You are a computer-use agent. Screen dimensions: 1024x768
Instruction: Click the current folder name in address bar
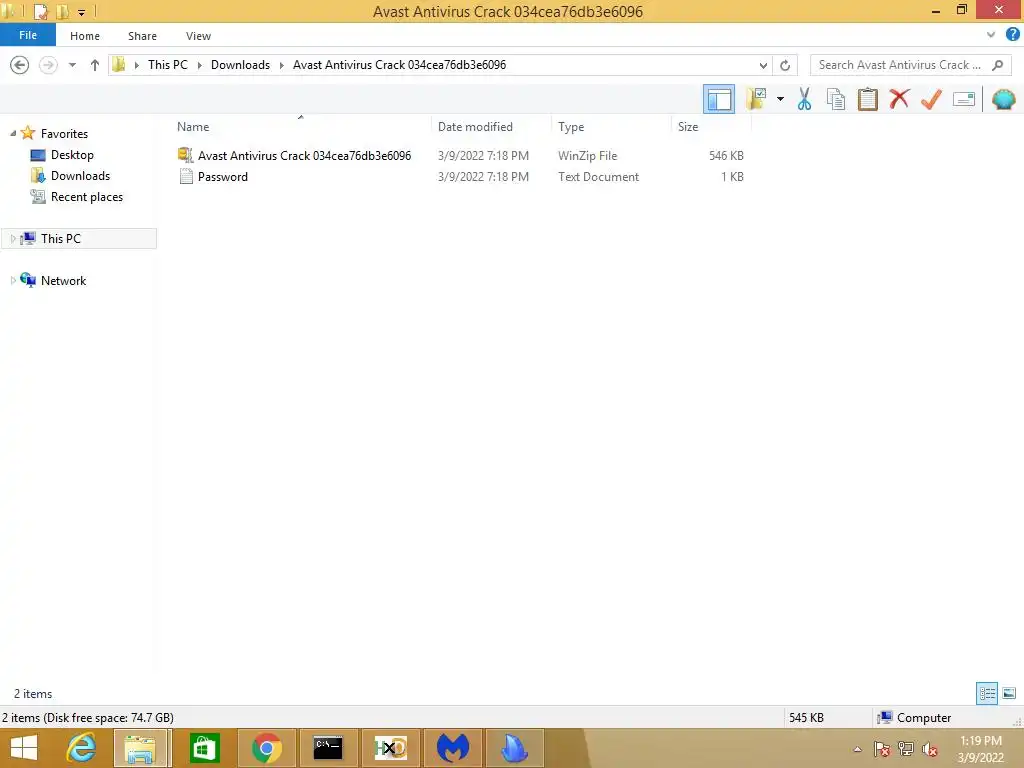399,65
